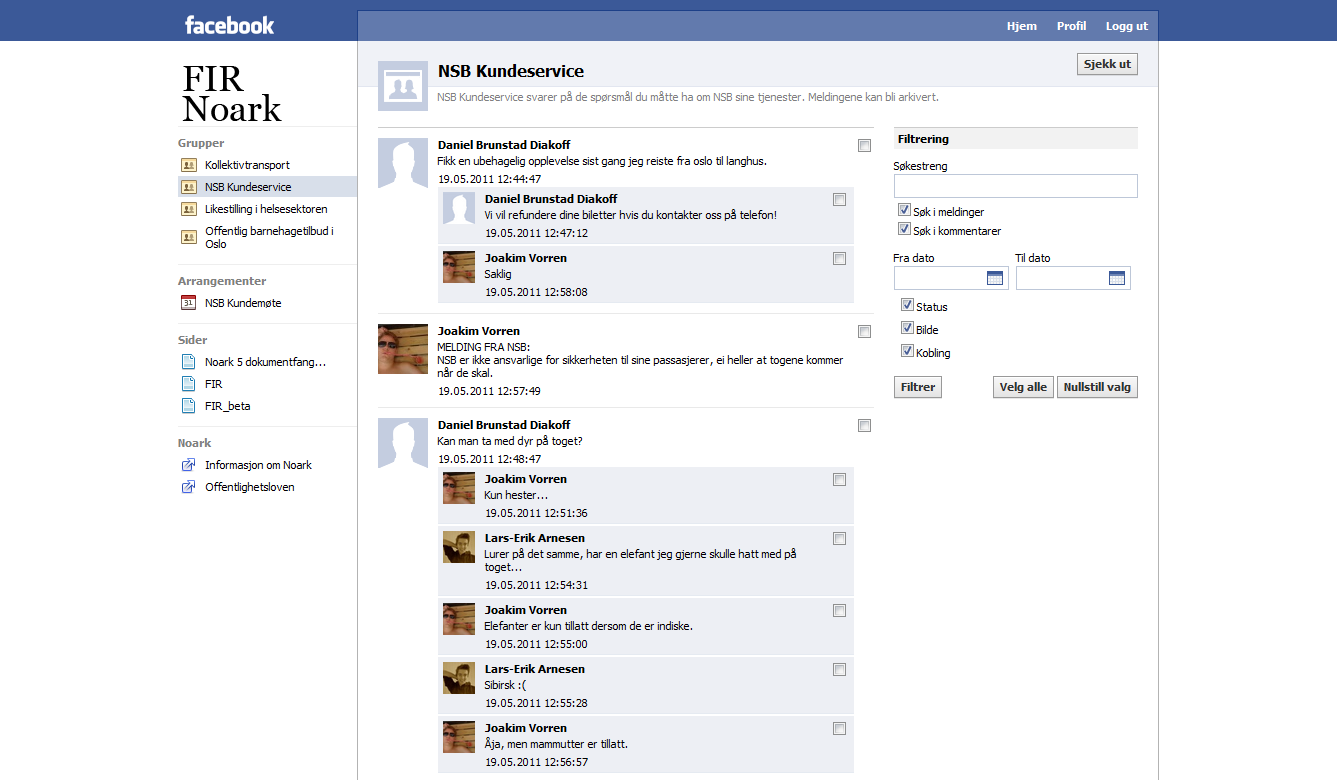Toggle 'Søk i meldinger' checkbox
Image resolution: width=1337 pixels, height=780 pixels.
904,211
